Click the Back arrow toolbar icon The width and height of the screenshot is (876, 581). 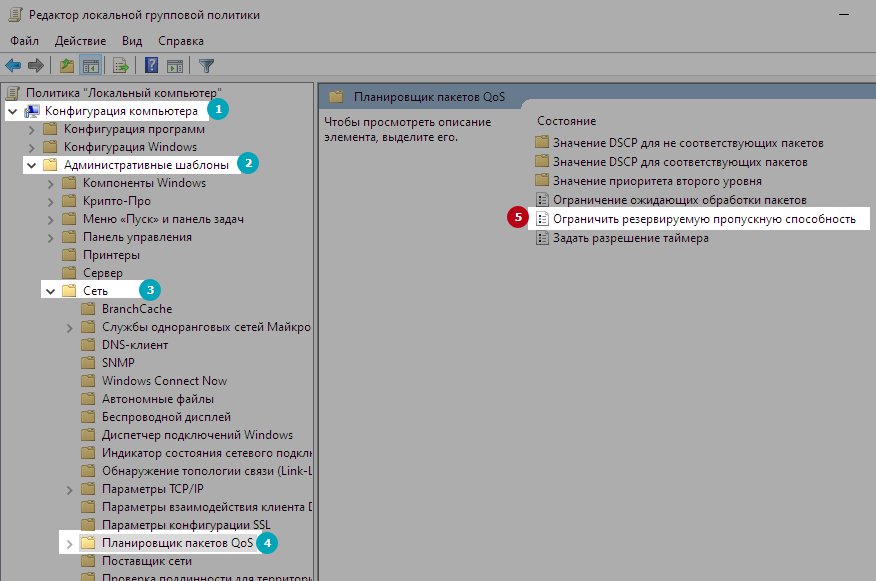click(x=13, y=66)
